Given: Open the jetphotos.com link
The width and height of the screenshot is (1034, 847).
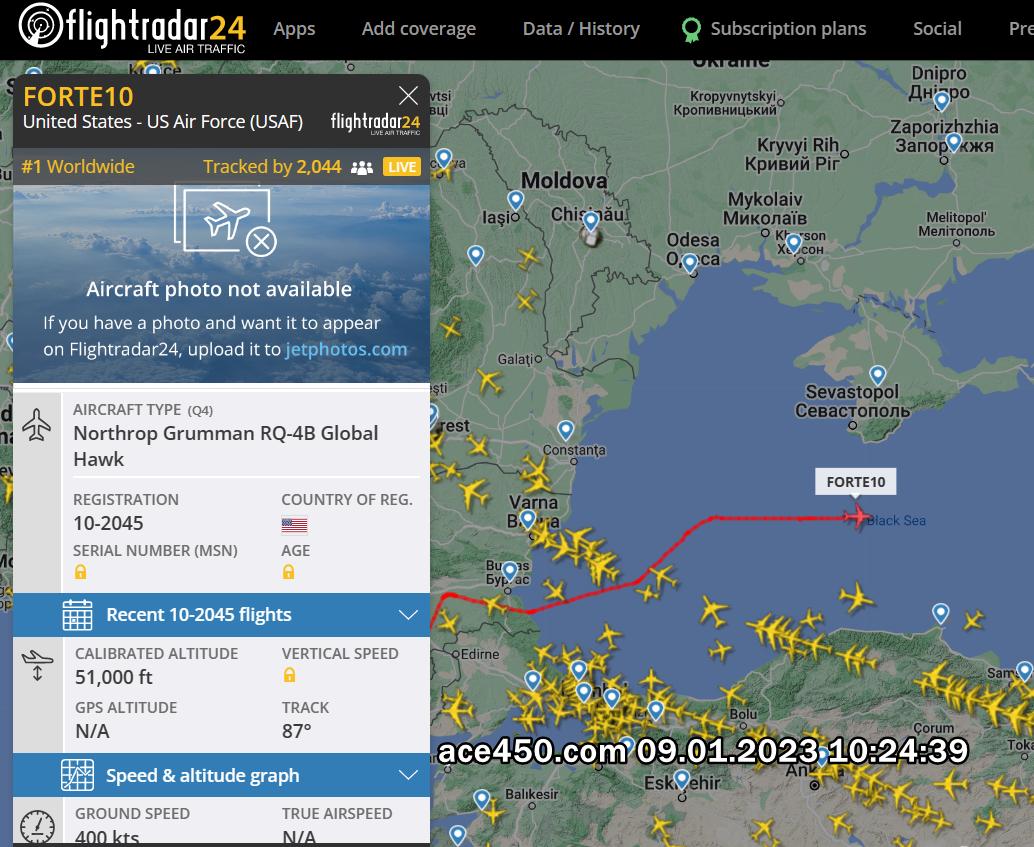Looking at the screenshot, I should point(346,349).
